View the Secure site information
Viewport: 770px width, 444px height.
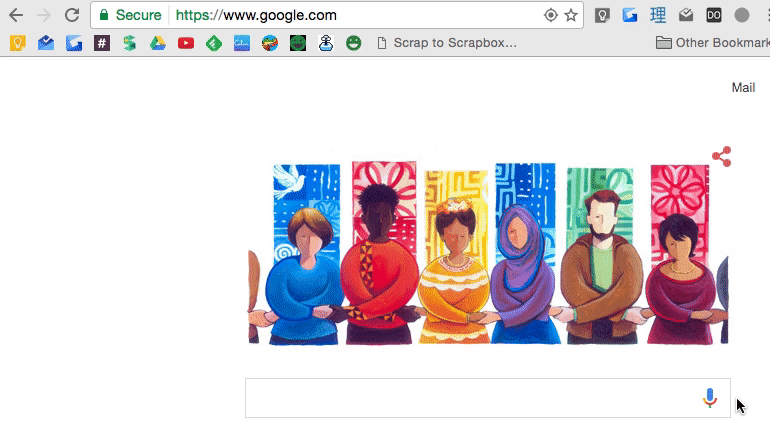click(130, 15)
